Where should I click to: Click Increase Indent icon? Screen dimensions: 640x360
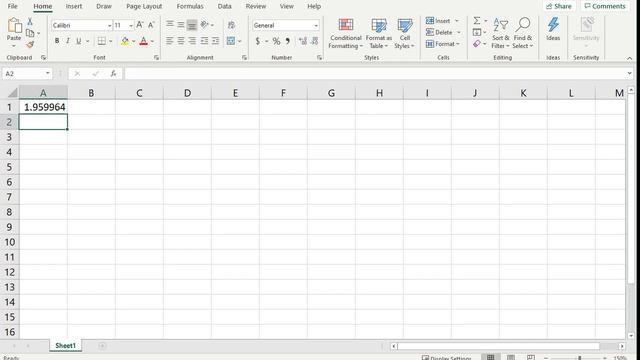(215, 41)
